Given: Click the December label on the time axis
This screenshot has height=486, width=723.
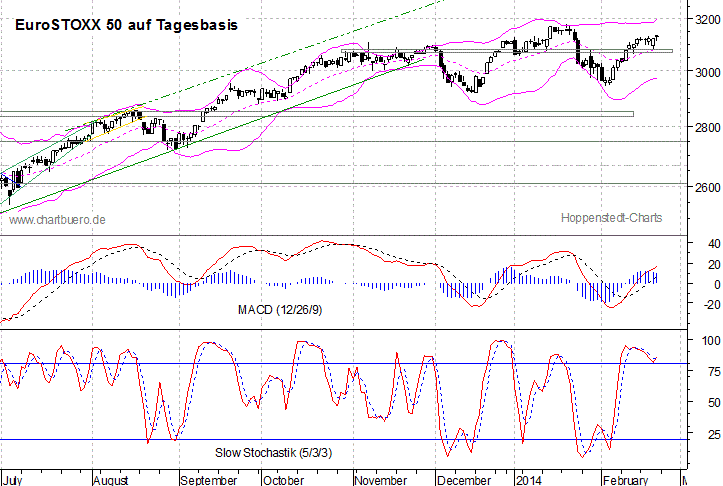Looking at the screenshot, I should click(x=464, y=480).
